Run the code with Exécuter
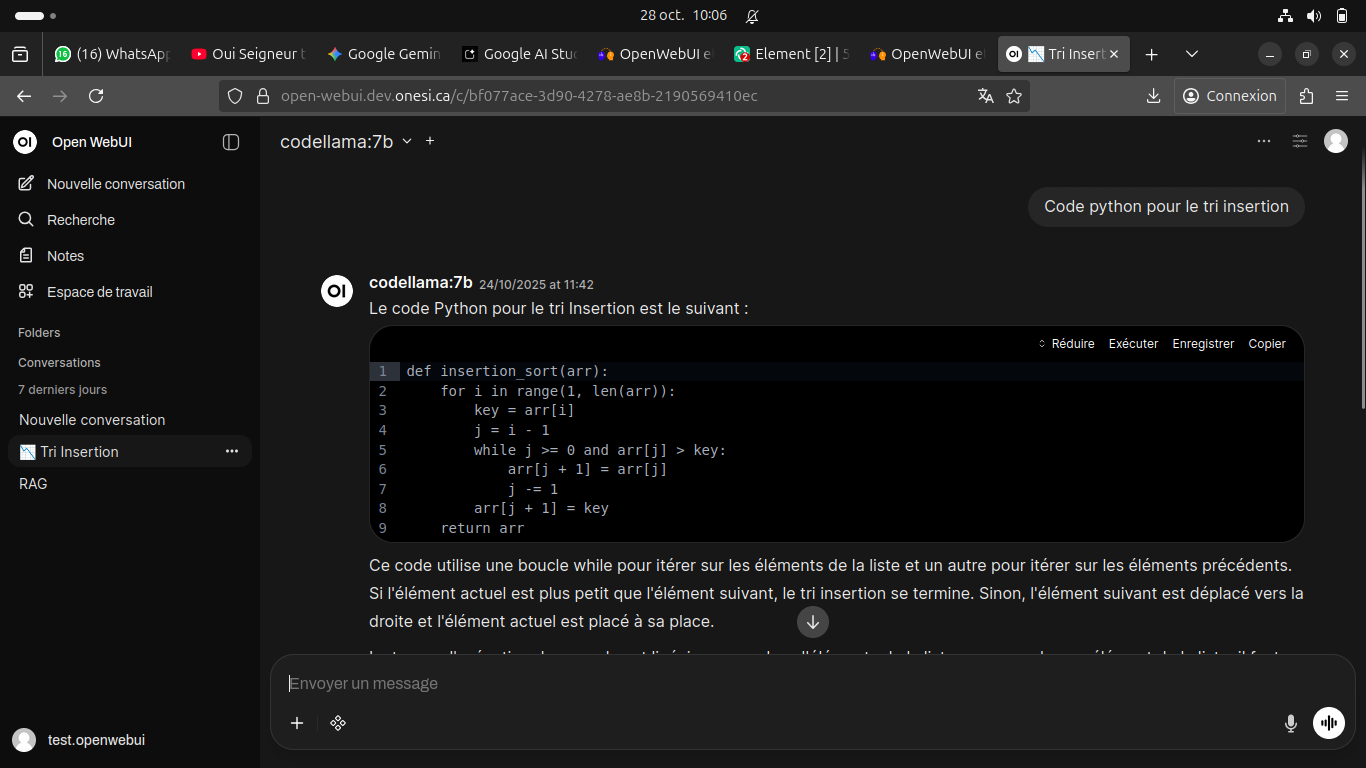 click(1133, 344)
